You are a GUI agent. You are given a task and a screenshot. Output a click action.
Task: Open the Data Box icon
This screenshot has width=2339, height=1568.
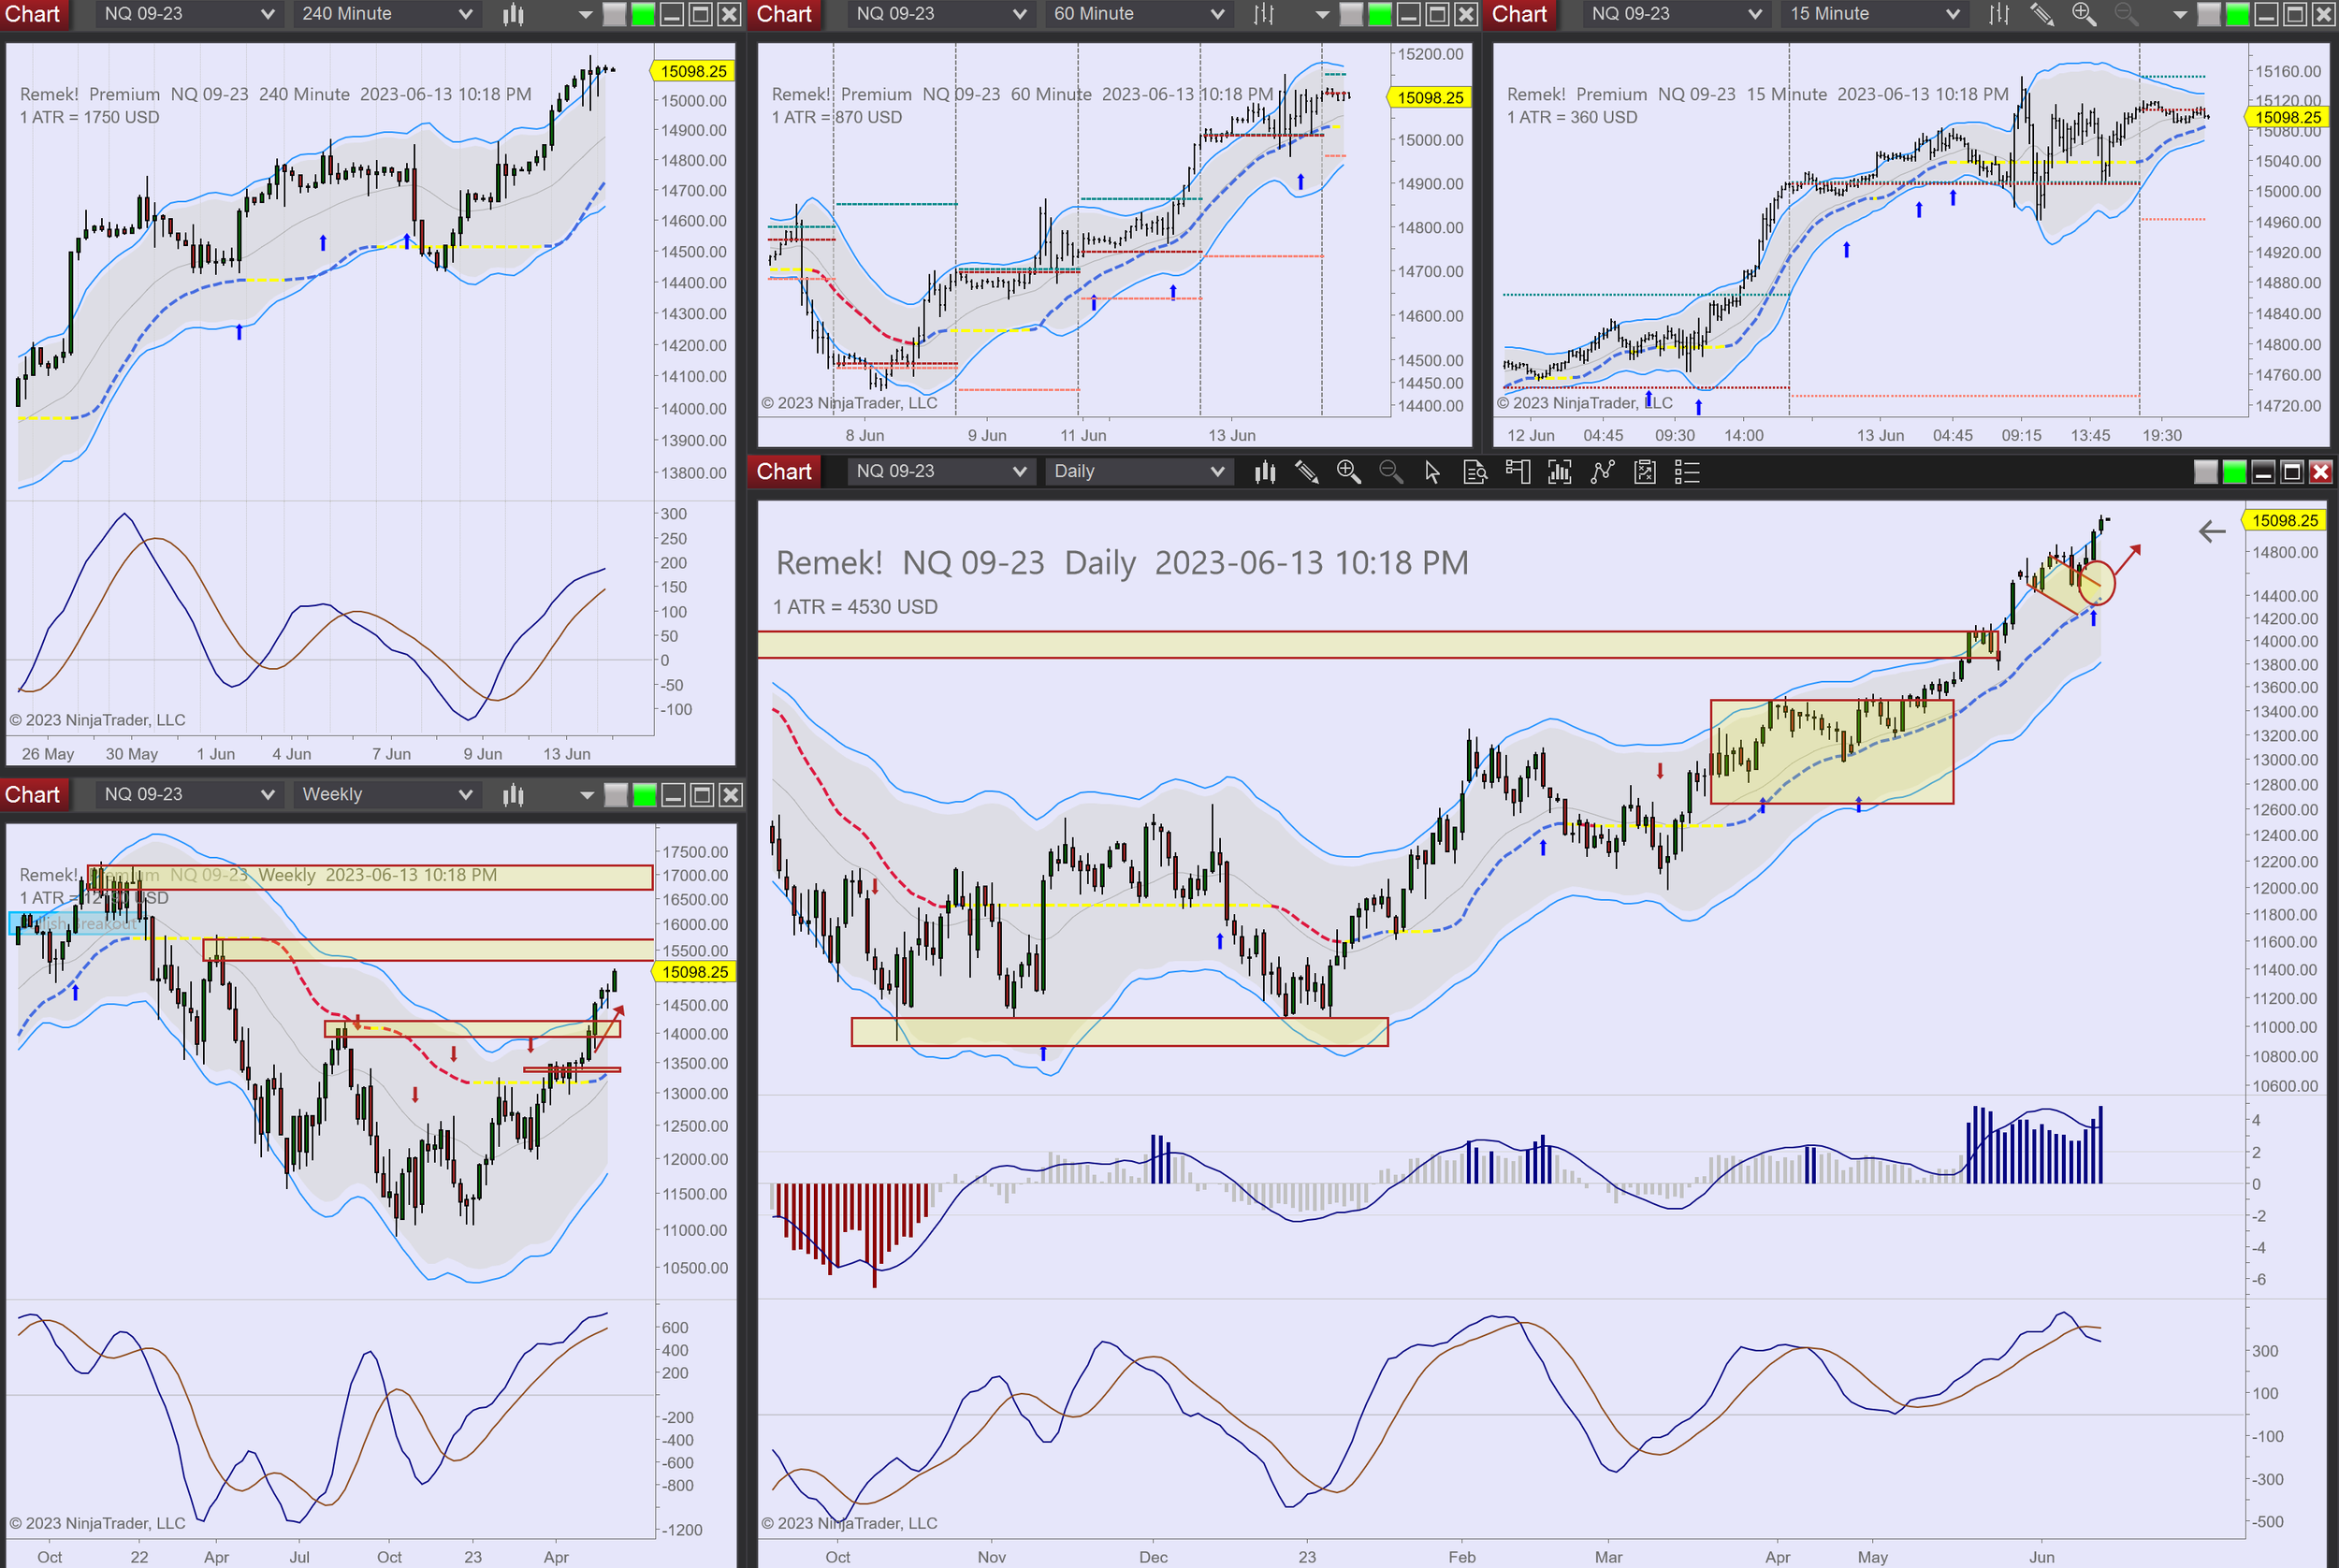[1474, 472]
